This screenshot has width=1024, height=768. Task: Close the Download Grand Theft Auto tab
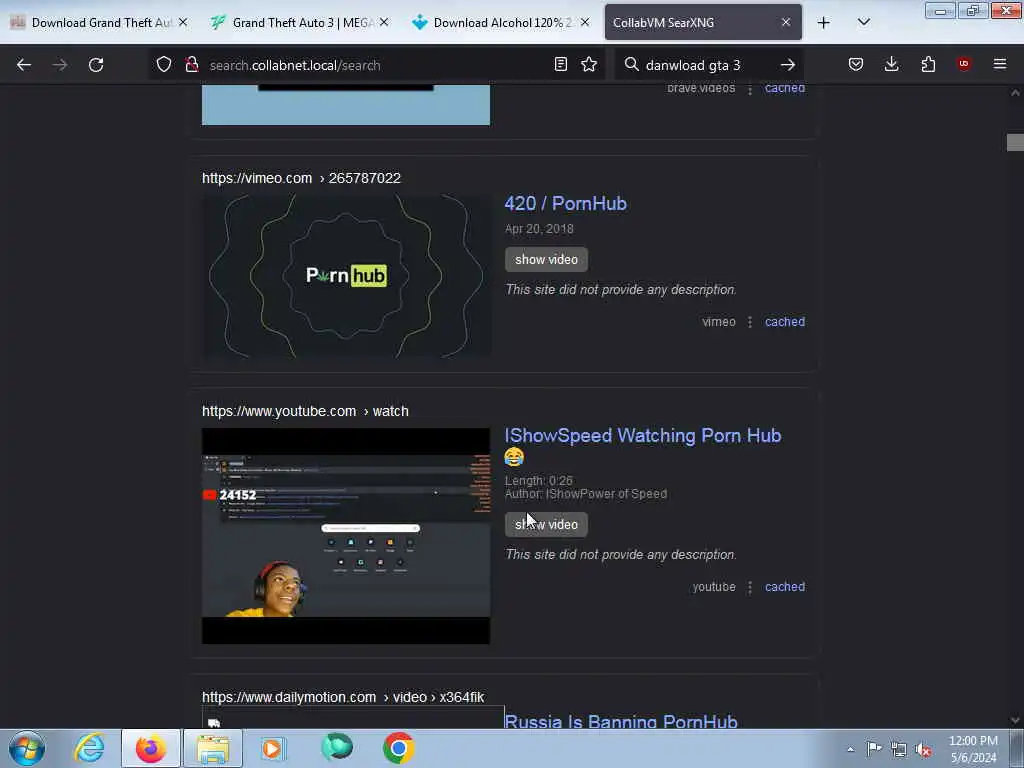point(183,22)
